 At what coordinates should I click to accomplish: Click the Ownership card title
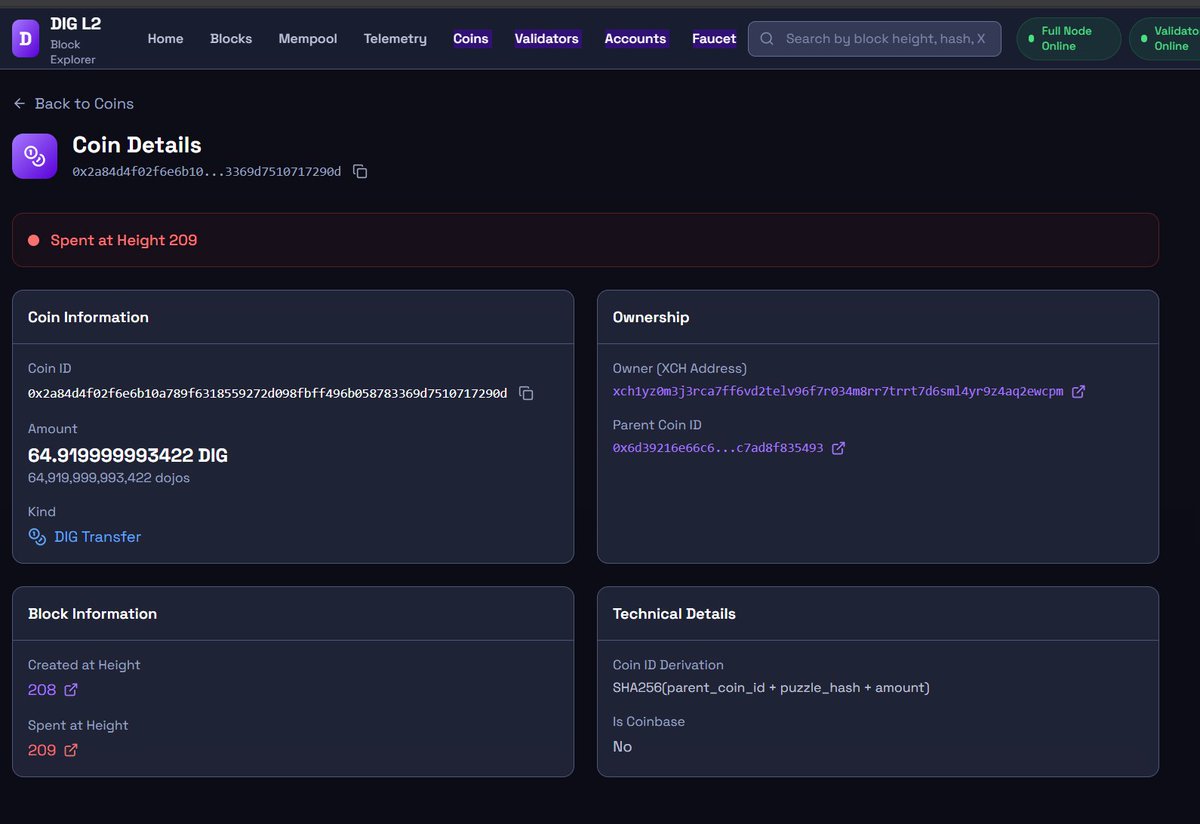pyautogui.click(x=651, y=317)
